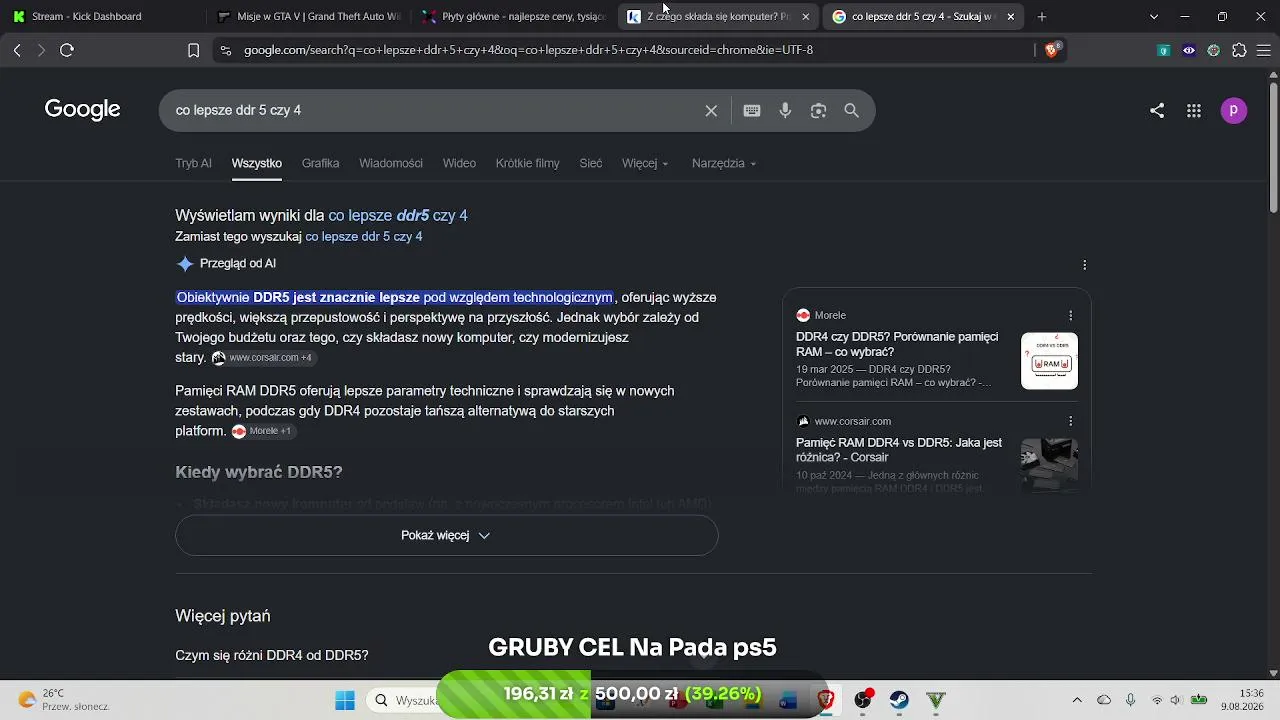The image size is (1280, 720).
Task: Open the Narzędzia tools dropdown
Action: pyautogui.click(x=724, y=163)
